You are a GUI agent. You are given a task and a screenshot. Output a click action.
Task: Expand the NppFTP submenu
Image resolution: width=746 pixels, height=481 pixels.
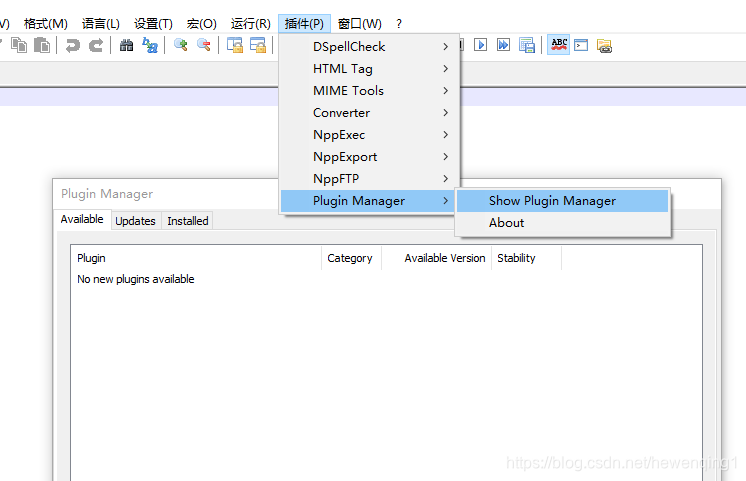point(369,178)
